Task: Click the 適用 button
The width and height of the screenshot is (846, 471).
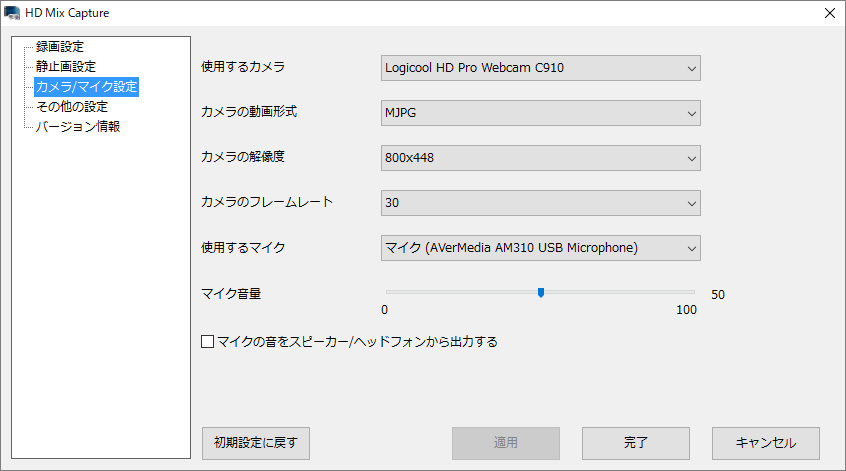Action: (505, 442)
